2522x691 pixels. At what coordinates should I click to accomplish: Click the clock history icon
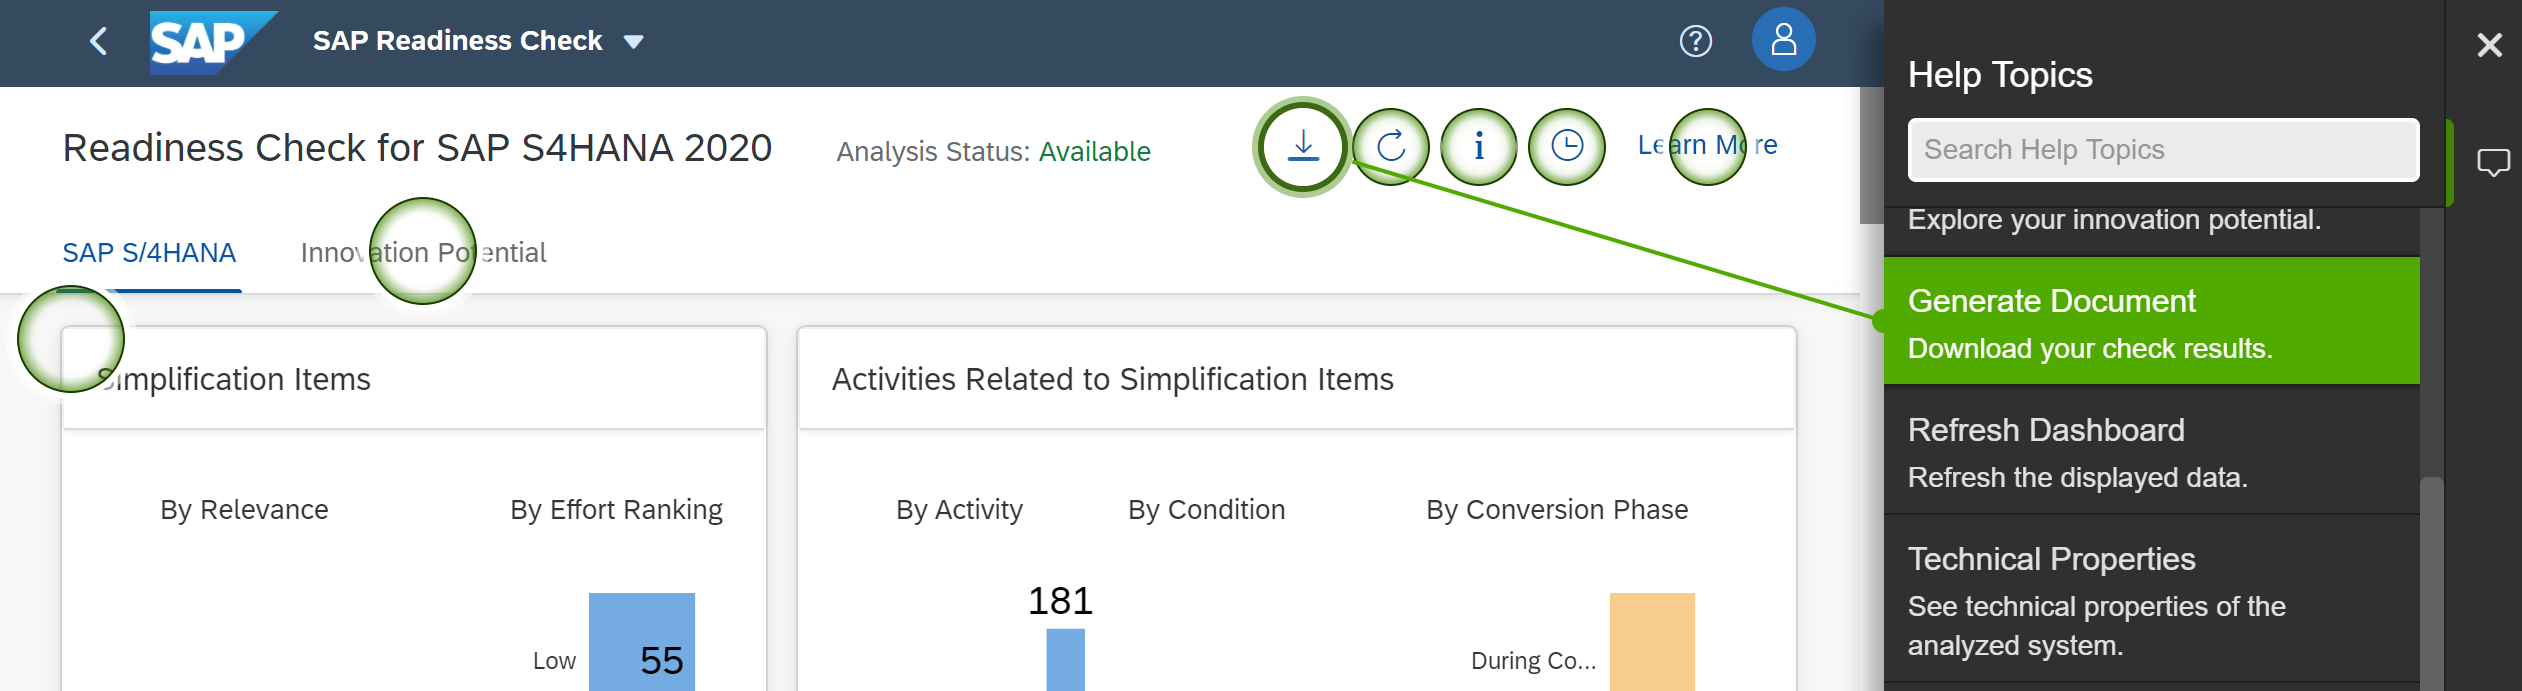point(1567,147)
